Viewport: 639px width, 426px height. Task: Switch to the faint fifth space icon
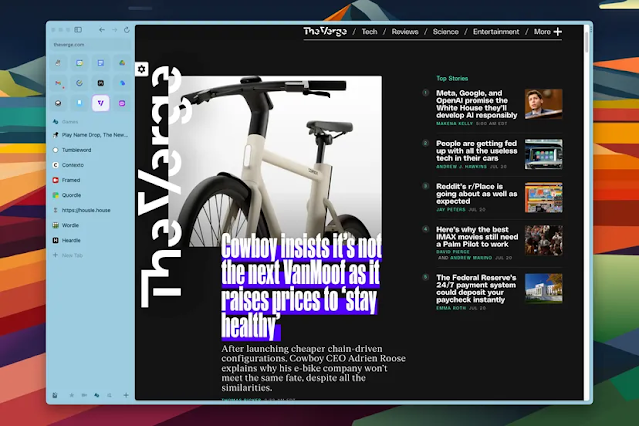[x=109, y=395]
